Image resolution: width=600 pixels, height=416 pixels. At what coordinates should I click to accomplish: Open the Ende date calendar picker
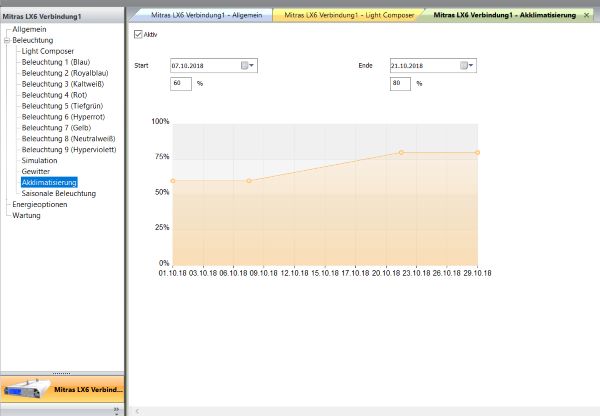tap(466, 66)
